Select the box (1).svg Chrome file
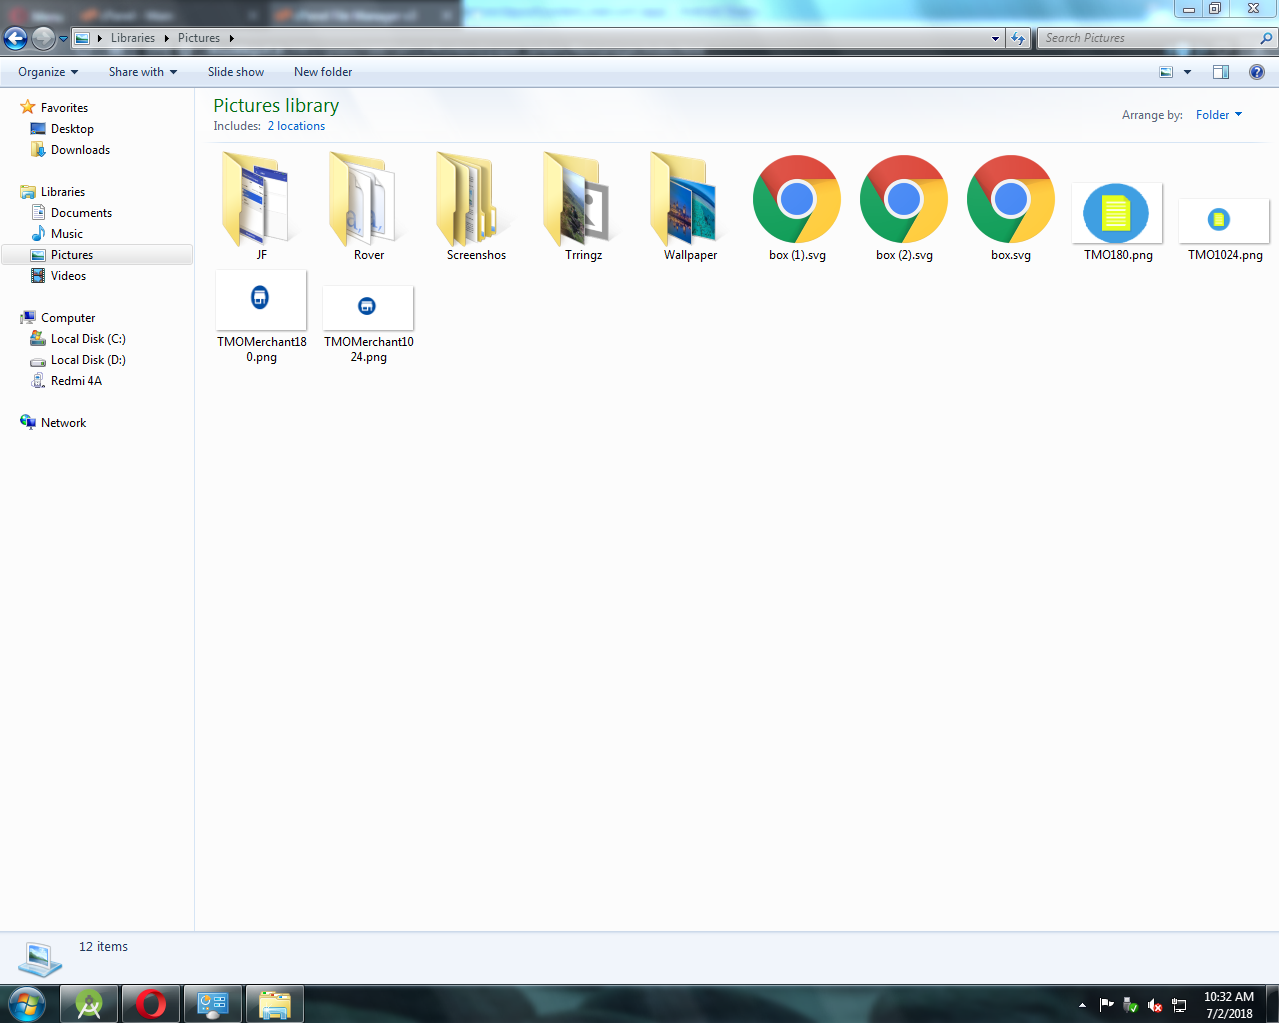This screenshot has height=1023, width=1279. [x=797, y=207]
